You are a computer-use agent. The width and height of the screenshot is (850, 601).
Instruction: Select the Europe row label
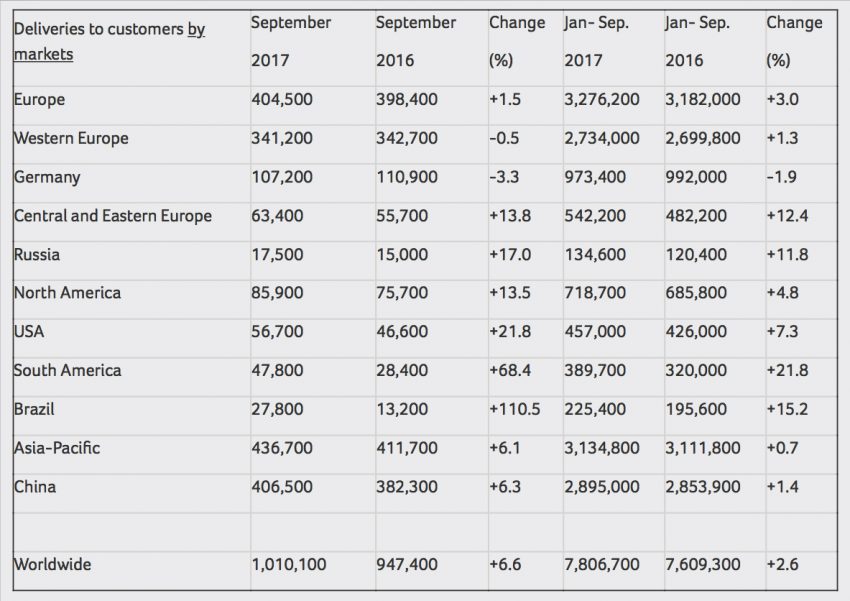coord(40,100)
